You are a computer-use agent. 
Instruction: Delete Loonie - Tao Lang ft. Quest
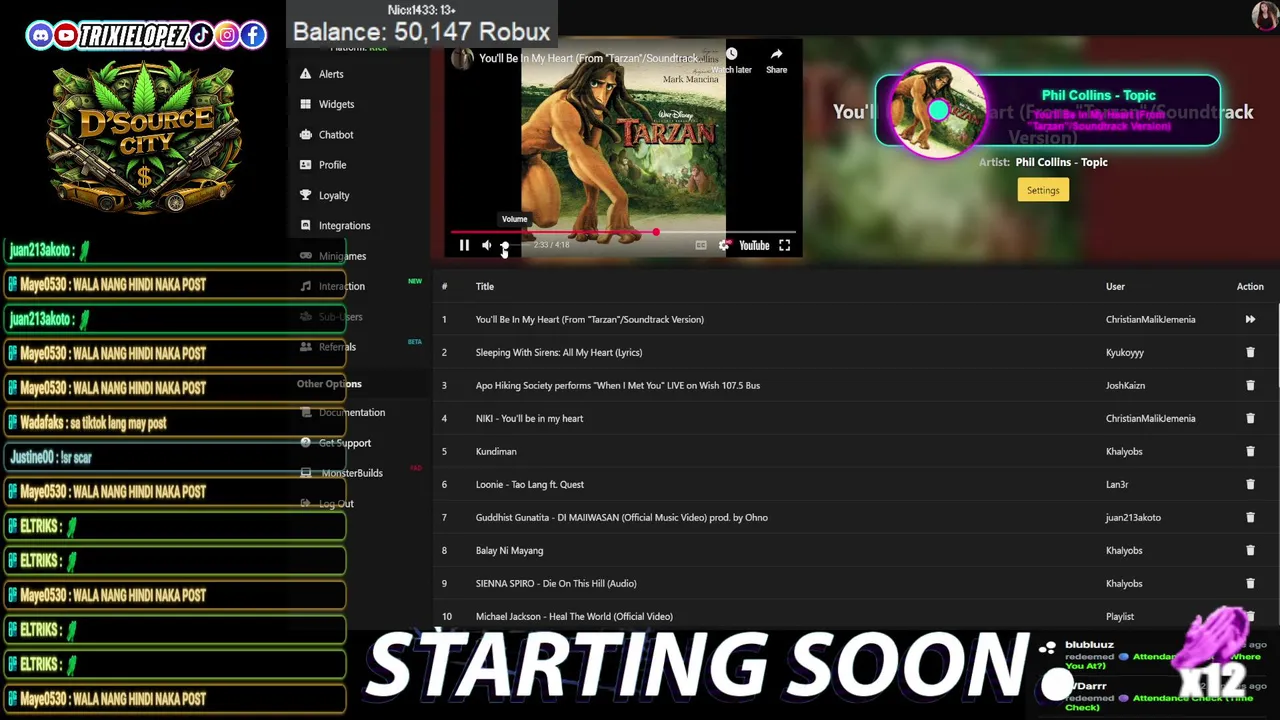(1250, 484)
